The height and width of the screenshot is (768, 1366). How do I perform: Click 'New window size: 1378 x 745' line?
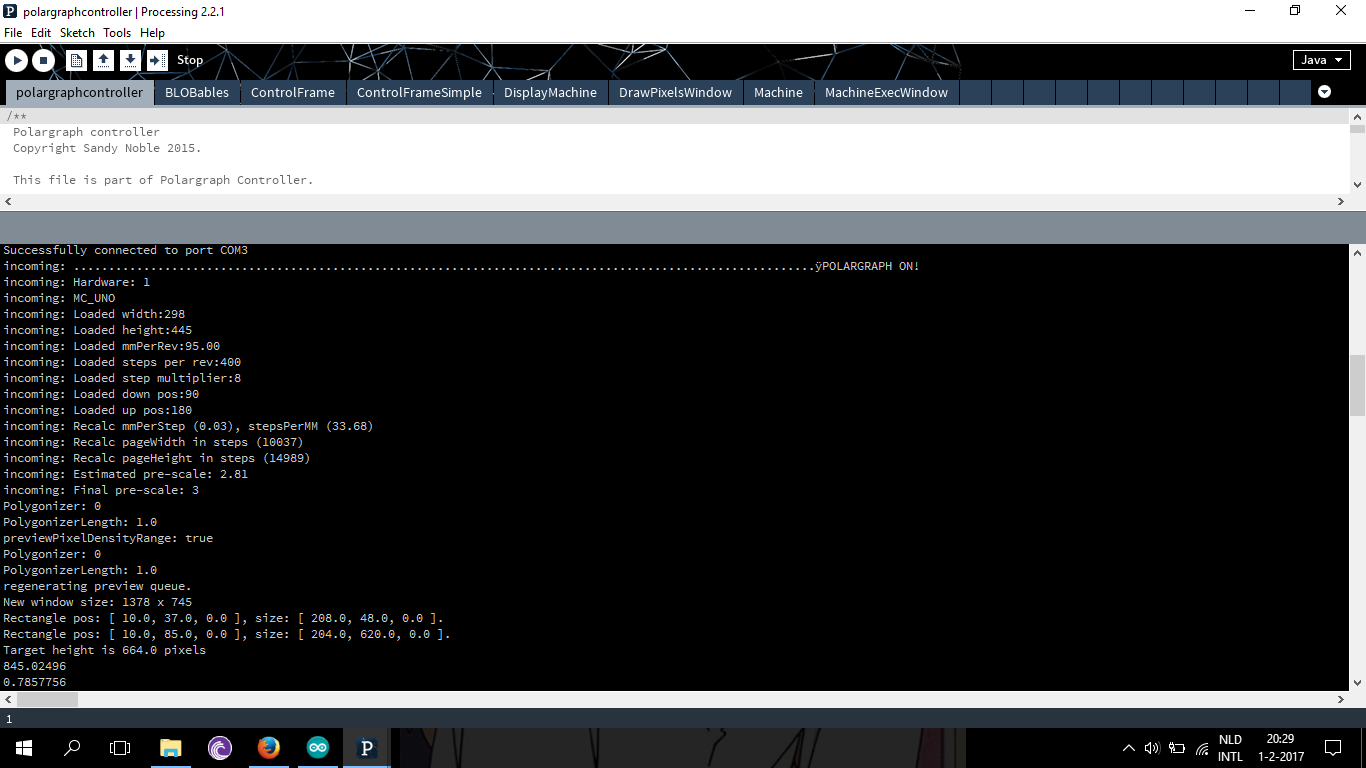(97, 602)
